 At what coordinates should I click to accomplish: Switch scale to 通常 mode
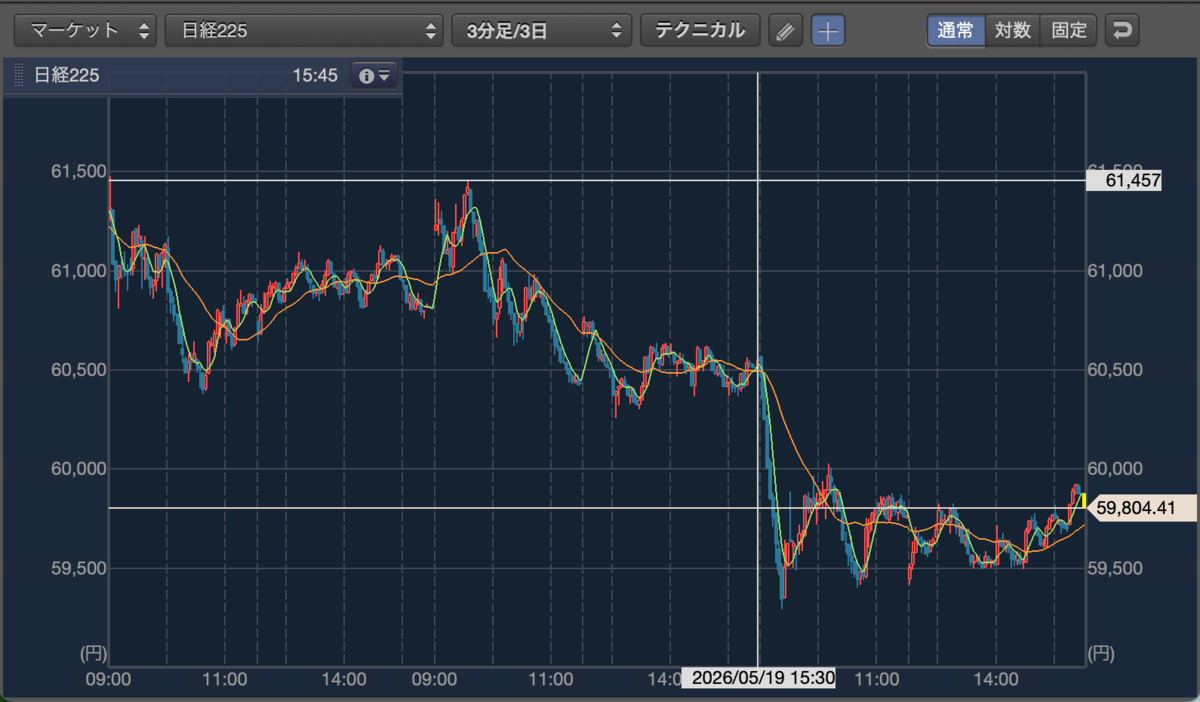coord(955,30)
